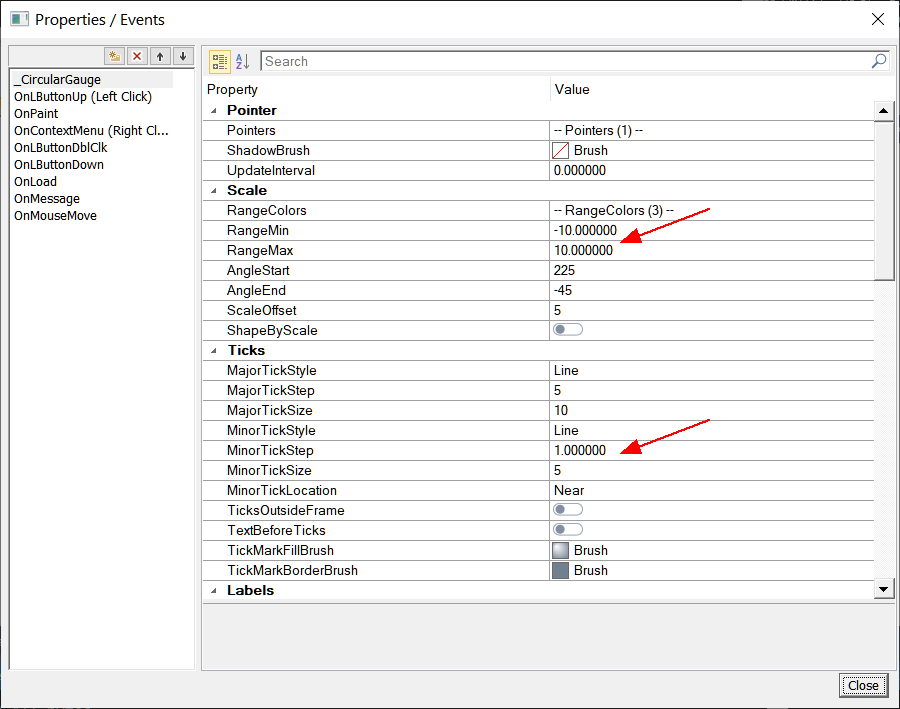This screenshot has height=709, width=900.
Task: Click the ShadowBrush property name
Action: point(268,150)
